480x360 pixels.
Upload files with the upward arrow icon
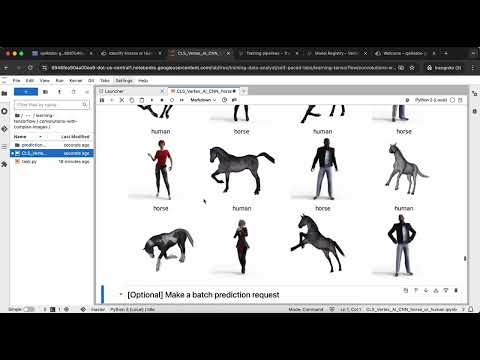click(x=59, y=92)
